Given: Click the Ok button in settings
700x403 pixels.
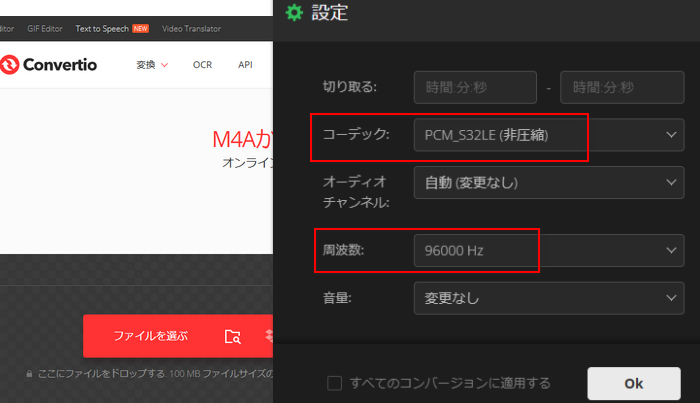Looking at the screenshot, I should coord(634,383).
